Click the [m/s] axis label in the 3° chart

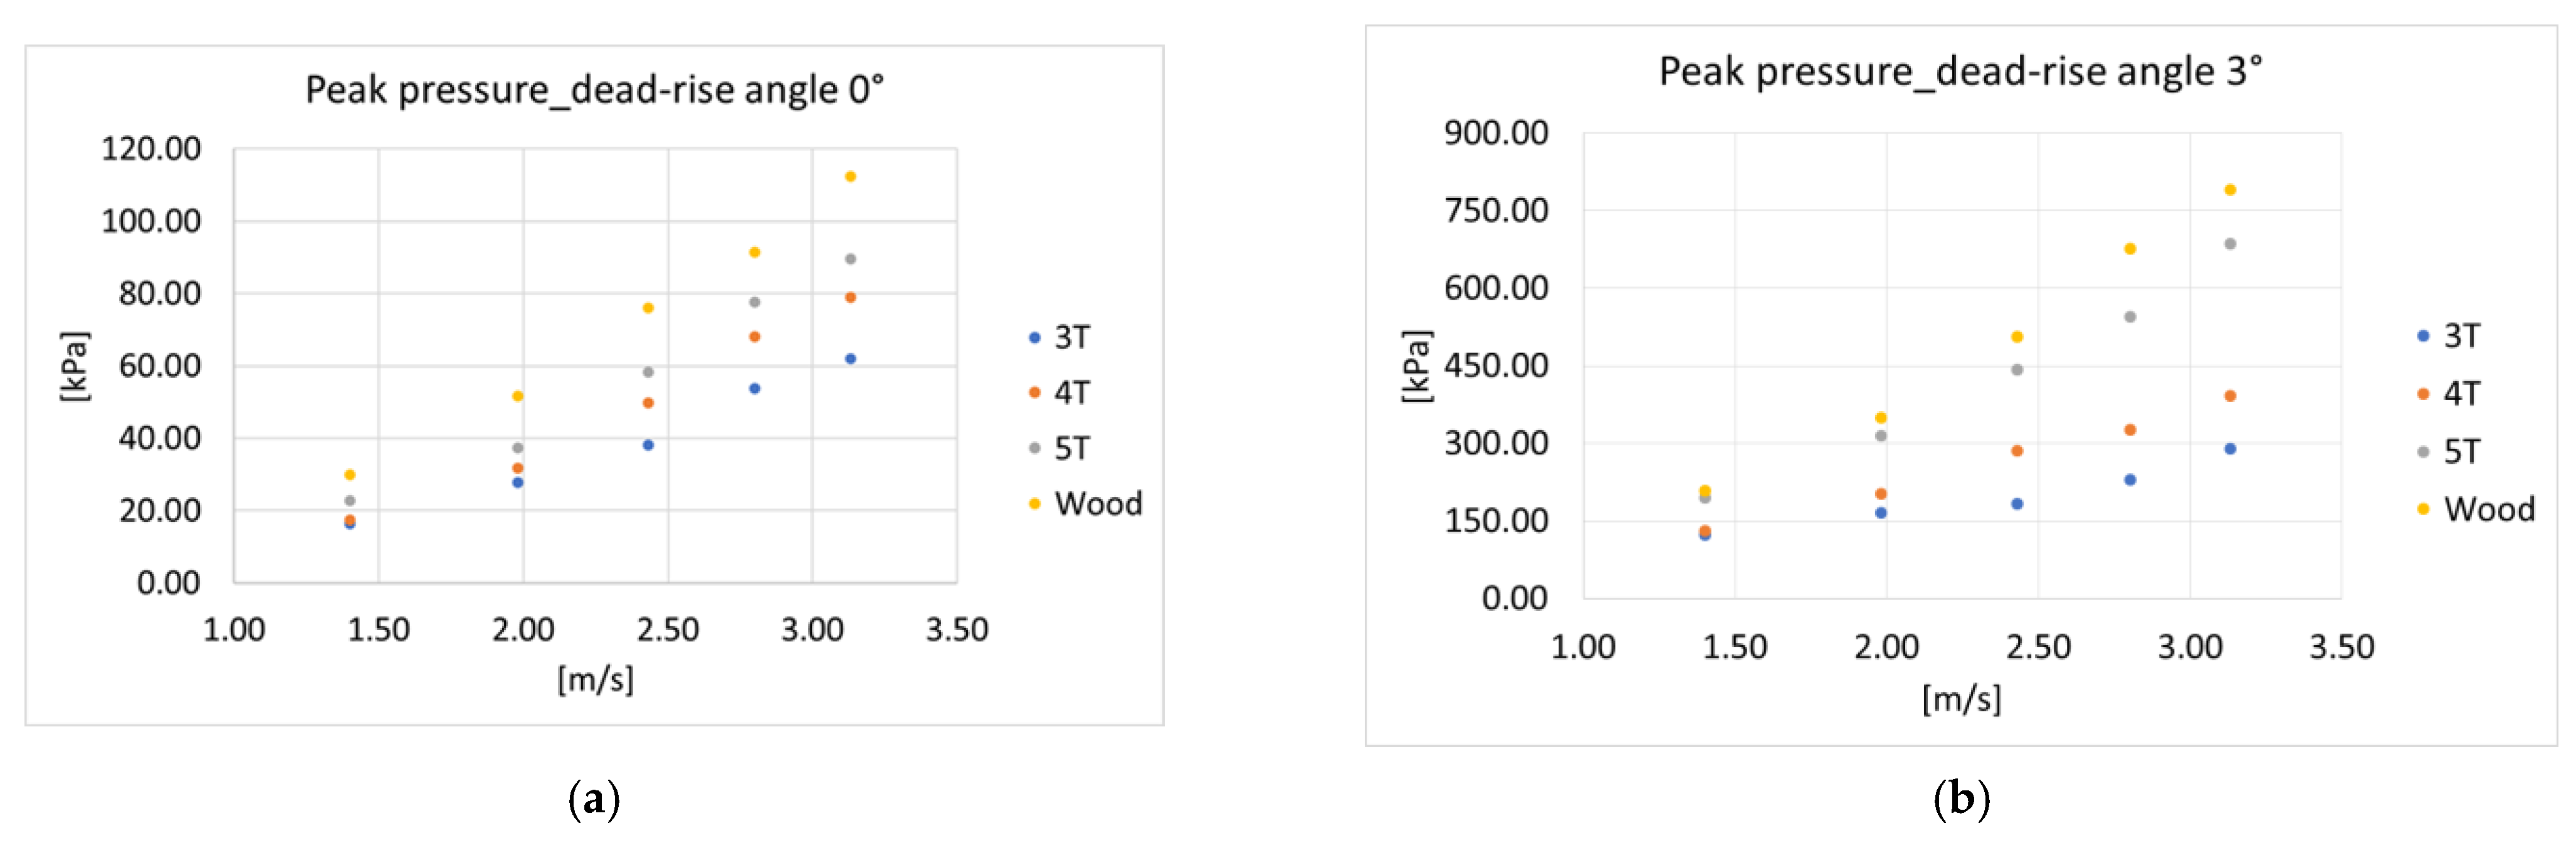pyautogui.click(x=1961, y=698)
